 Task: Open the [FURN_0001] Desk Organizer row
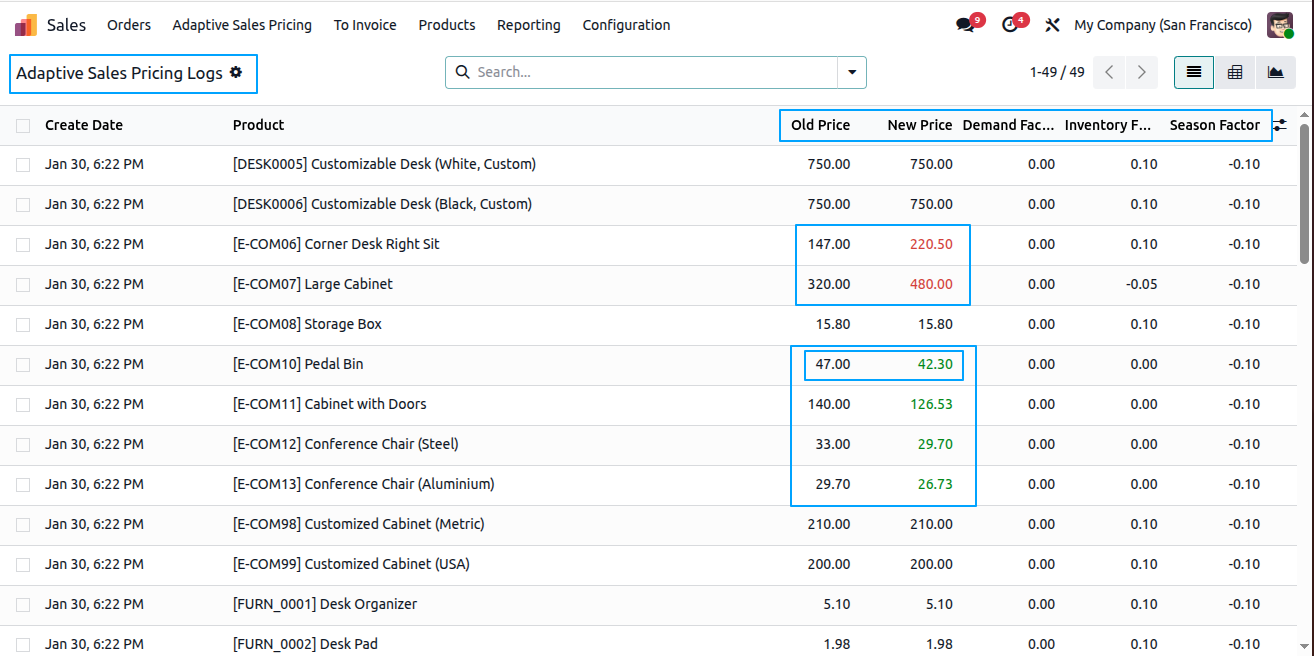click(325, 604)
